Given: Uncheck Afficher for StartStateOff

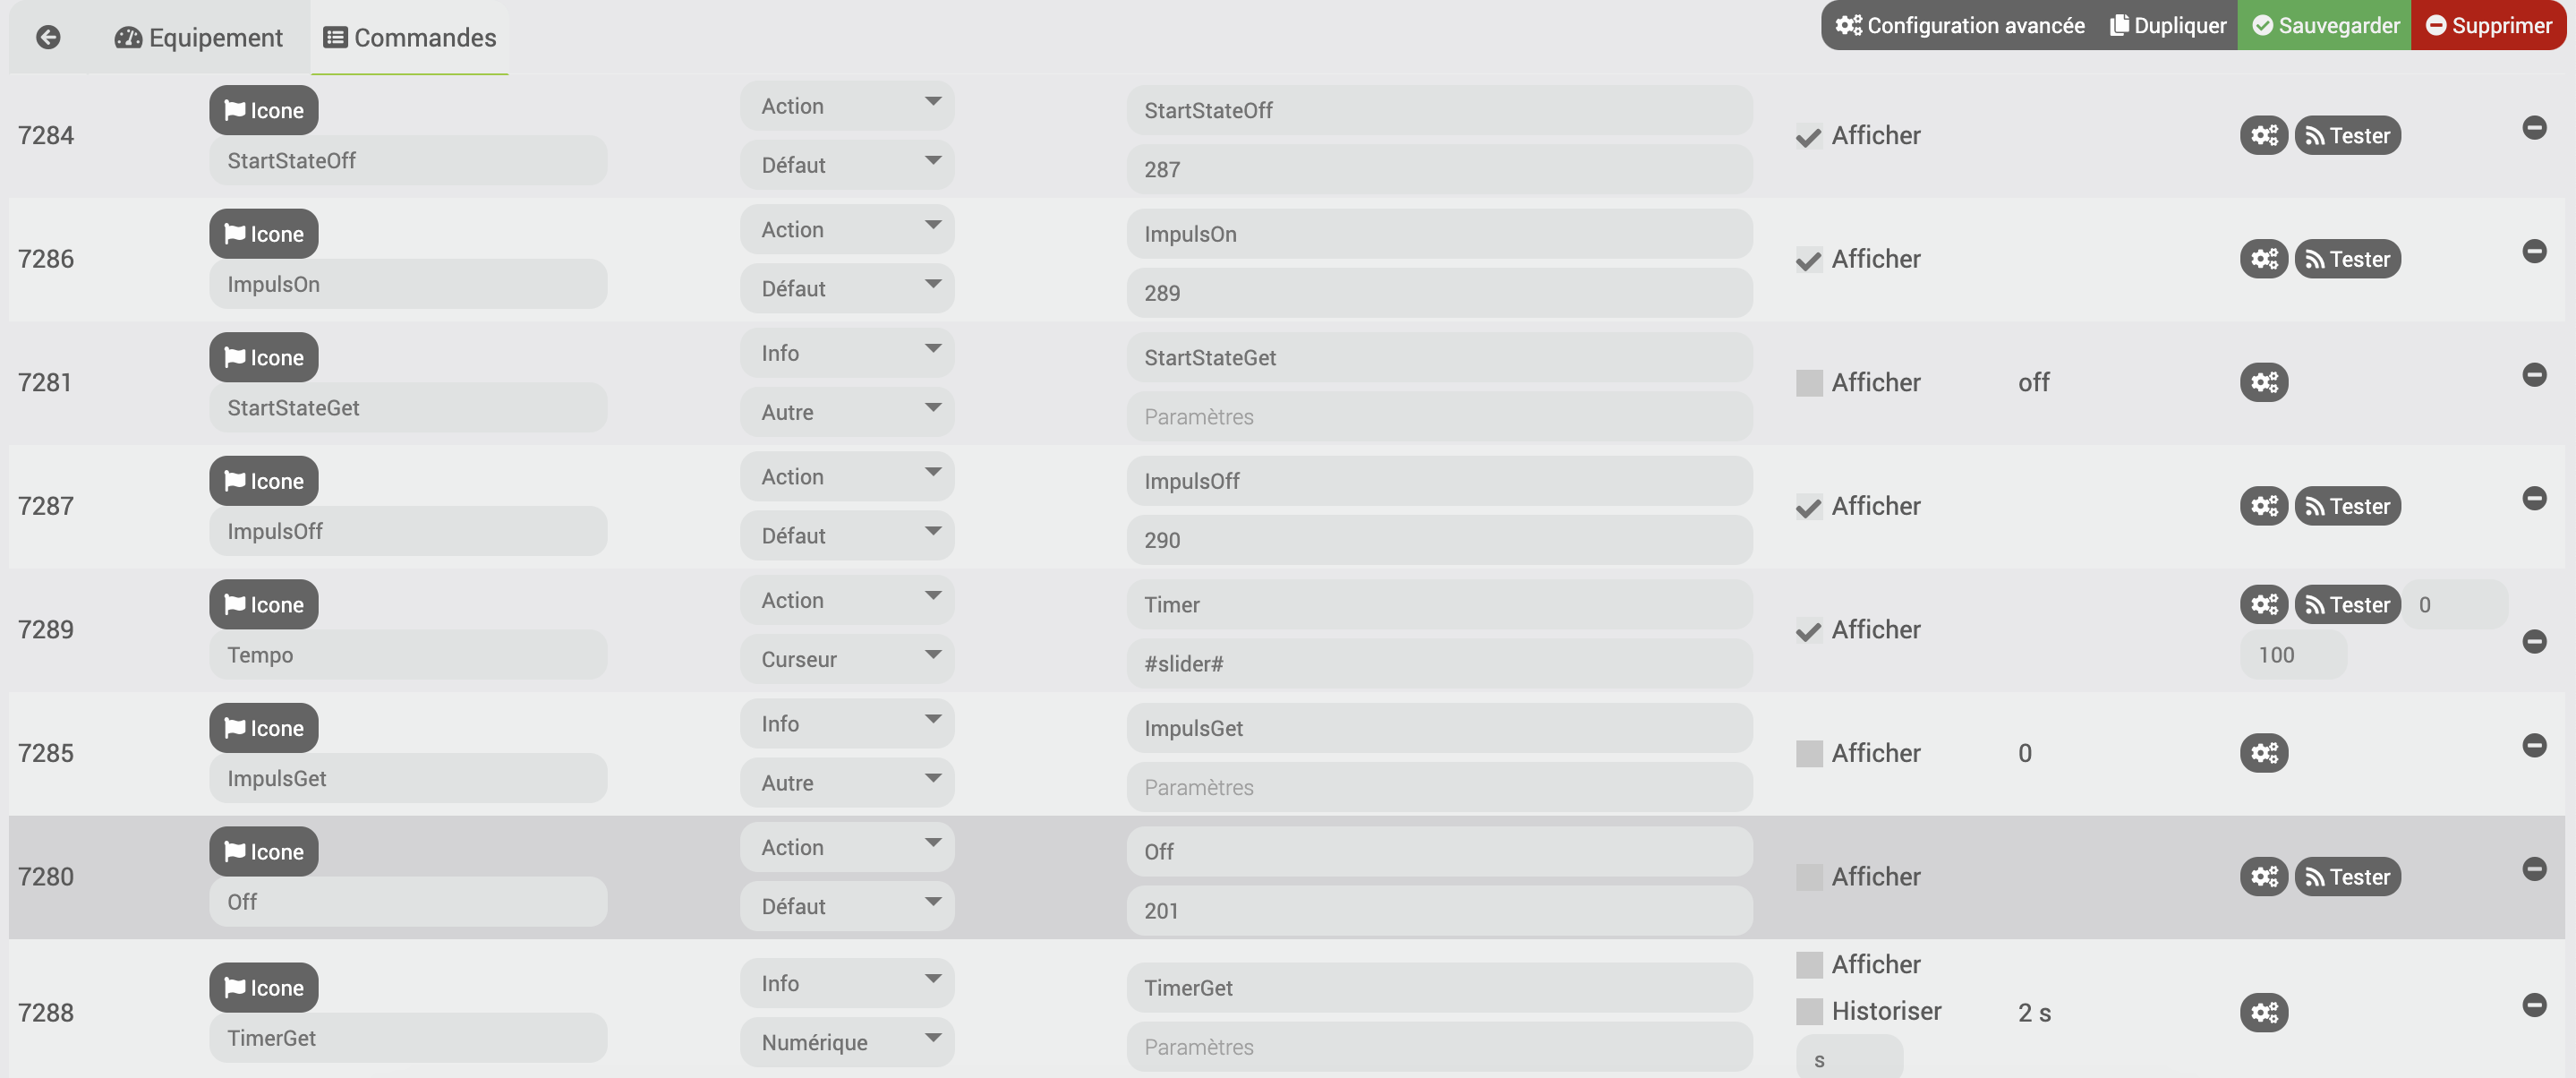Looking at the screenshot, I should pos(1808,136).
